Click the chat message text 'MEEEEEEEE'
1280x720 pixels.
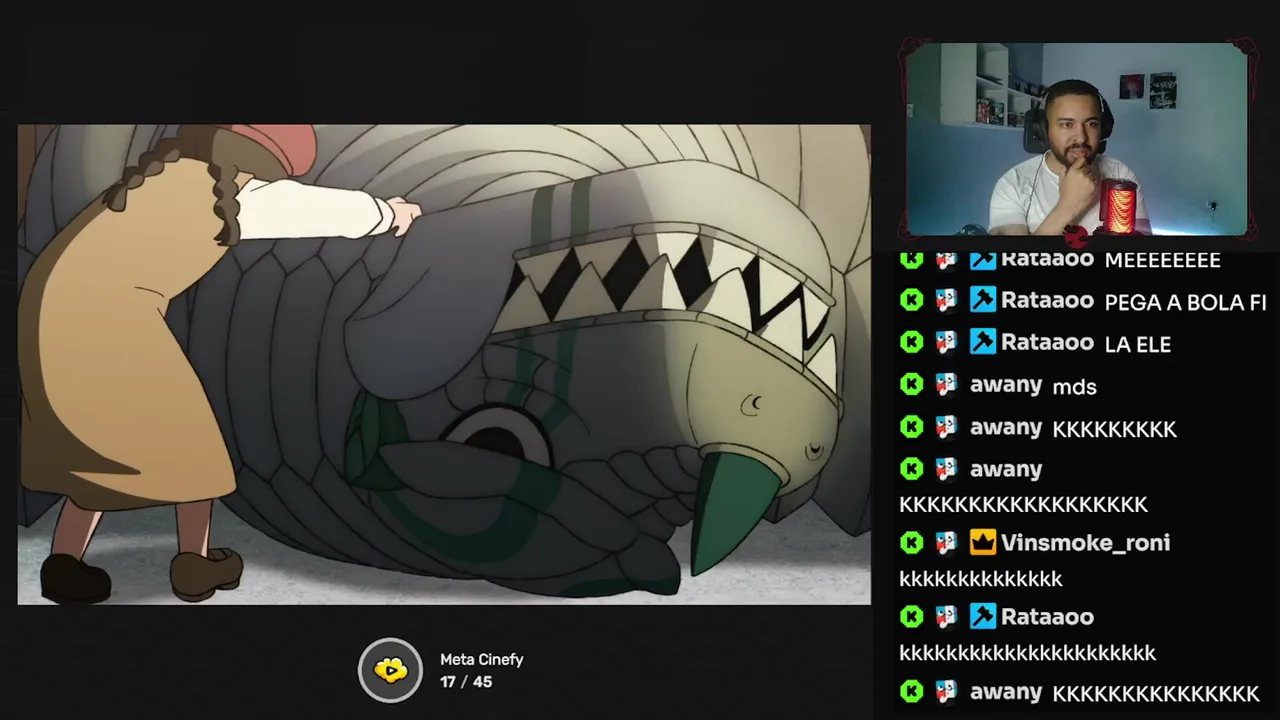coord(1162,260)
